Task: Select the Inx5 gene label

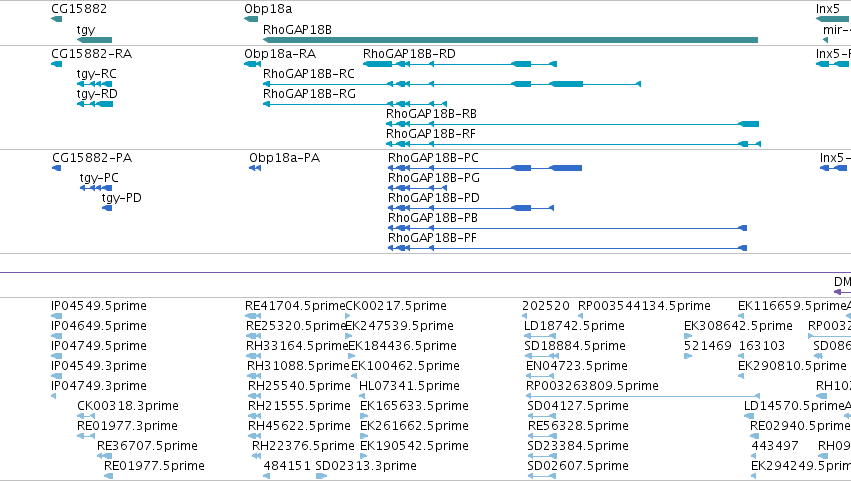Action: [x=828, y=9]
